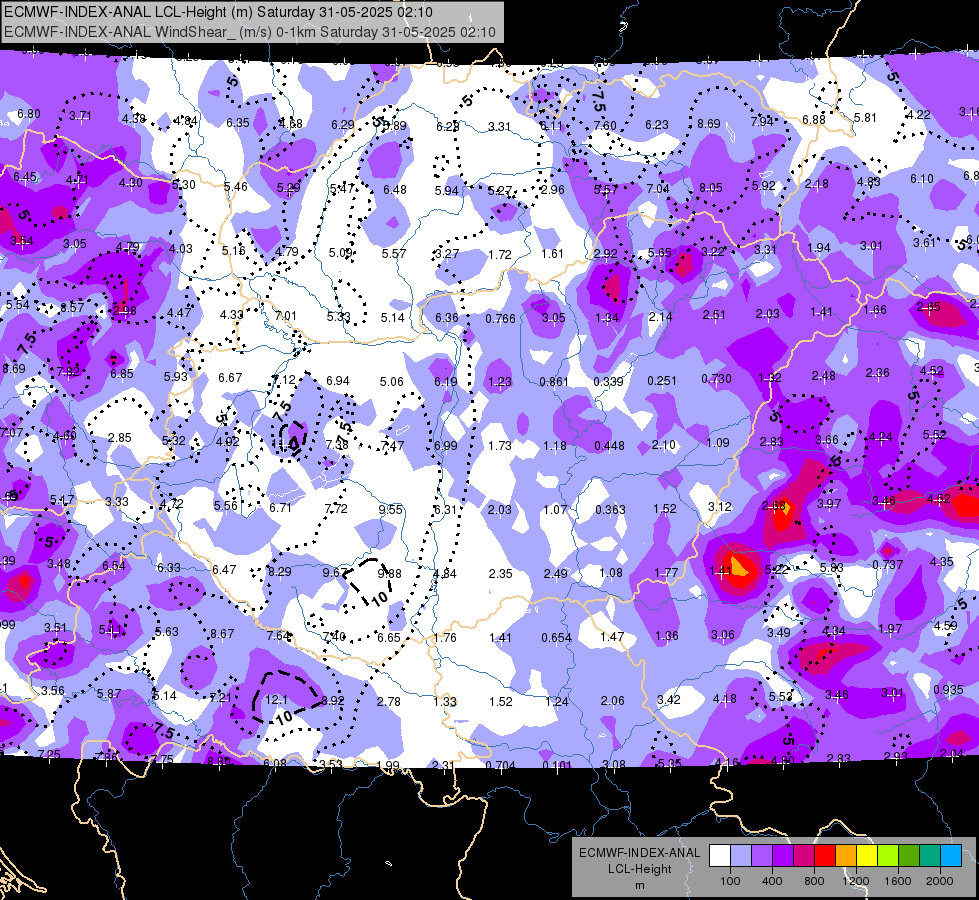Click the map value '7.60'
The height and width of the screenshot is (900, 979).
tap(605, 126)
